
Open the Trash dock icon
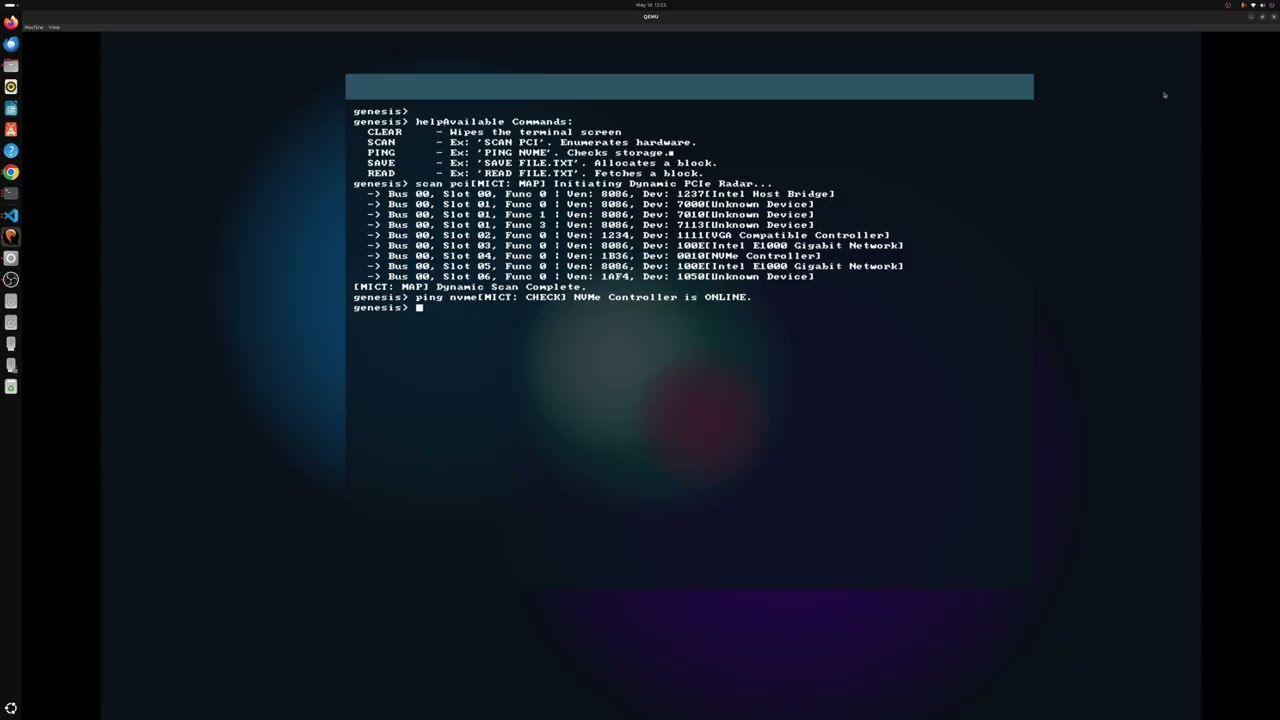tap(11, 387)
